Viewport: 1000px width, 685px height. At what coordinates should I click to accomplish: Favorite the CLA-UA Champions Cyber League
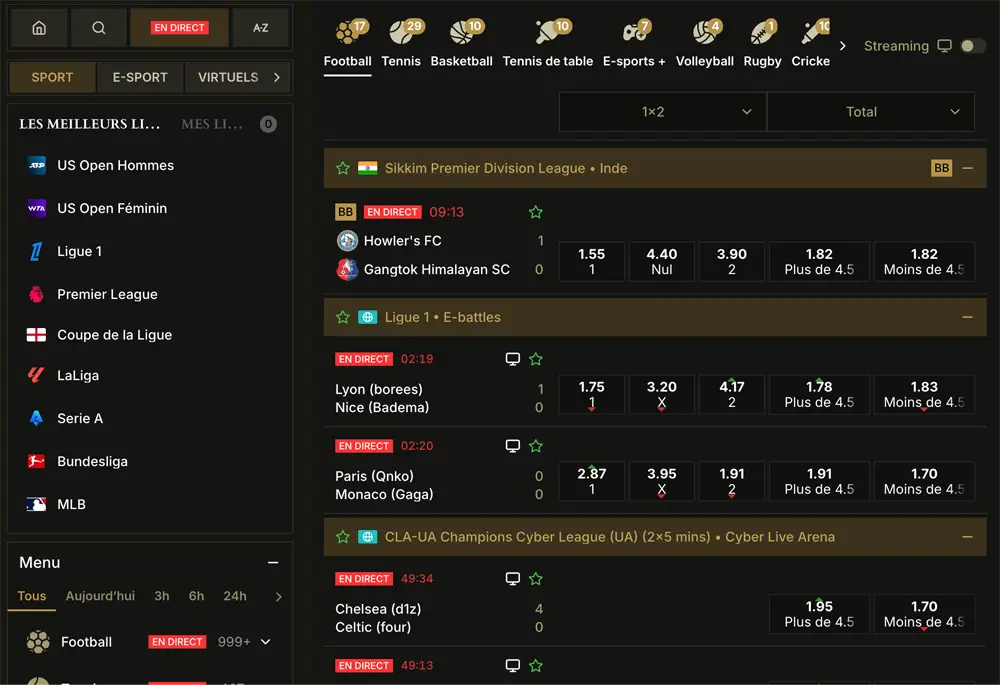pyautogui.click(x=342, y=537)
